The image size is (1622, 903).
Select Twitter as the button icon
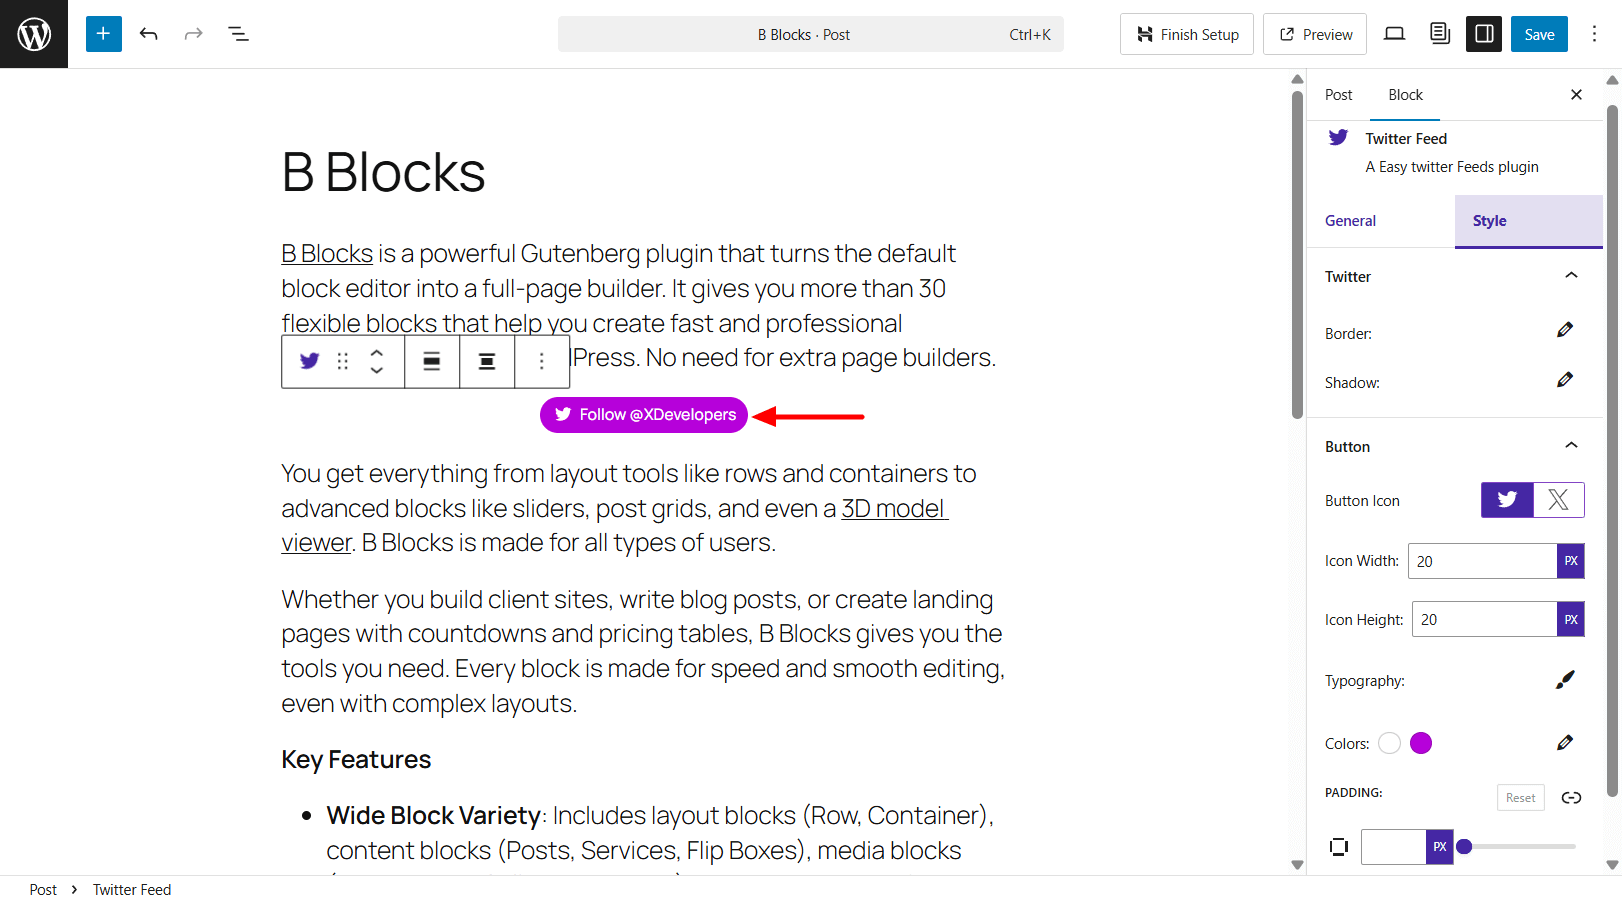tap(1506, 499)
